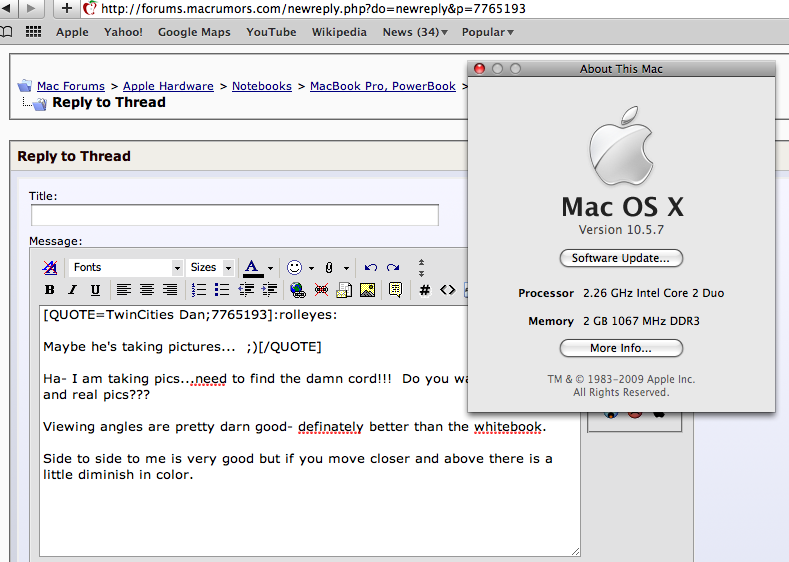
Task: Center-align the message text
Action: click(x=147, y=290)
